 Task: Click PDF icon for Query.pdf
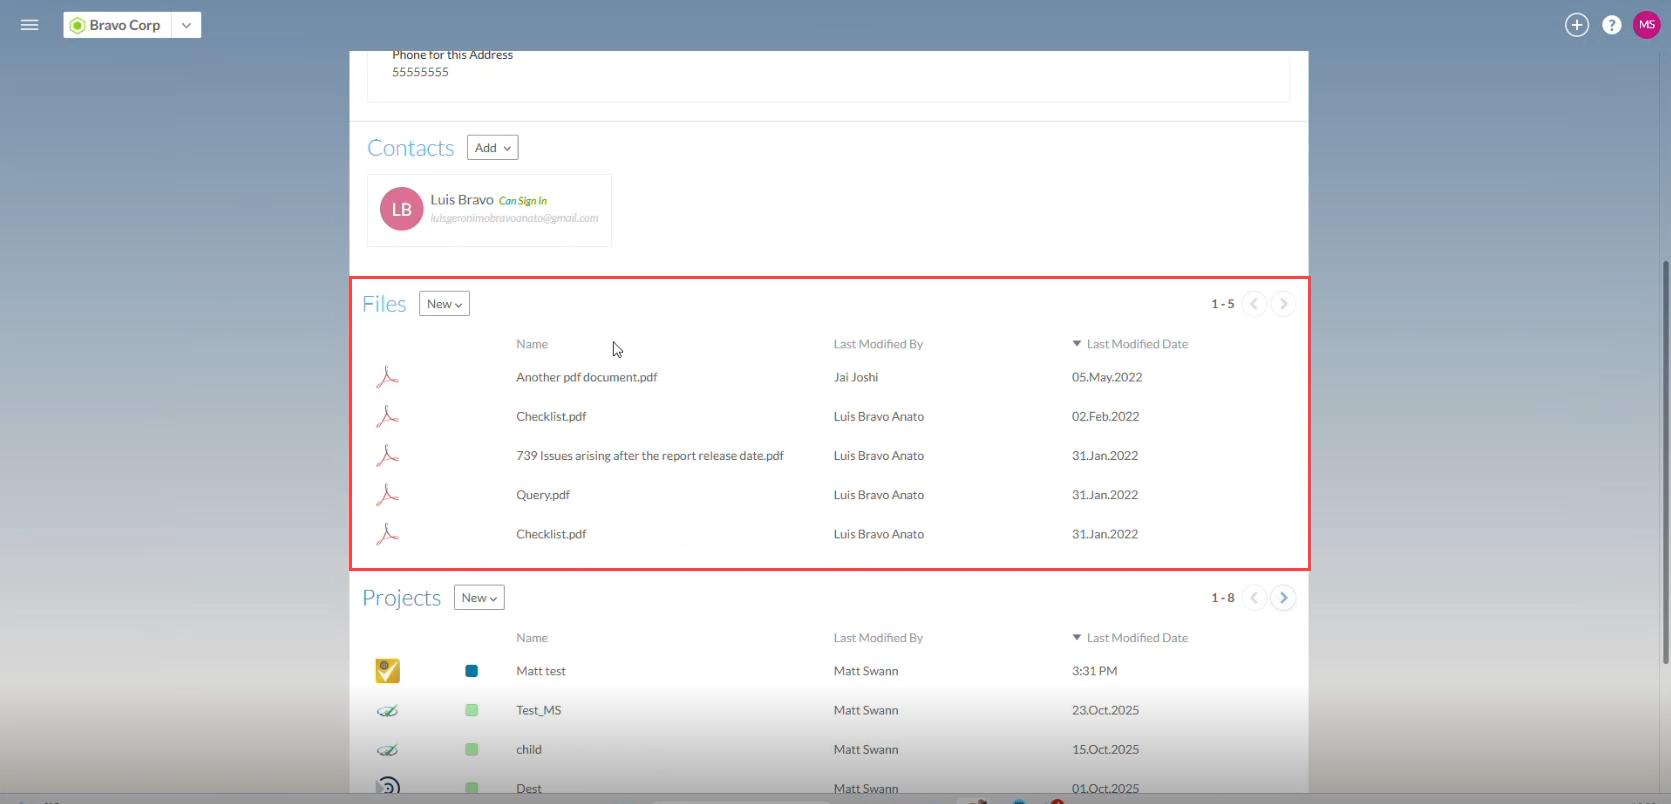387,495
